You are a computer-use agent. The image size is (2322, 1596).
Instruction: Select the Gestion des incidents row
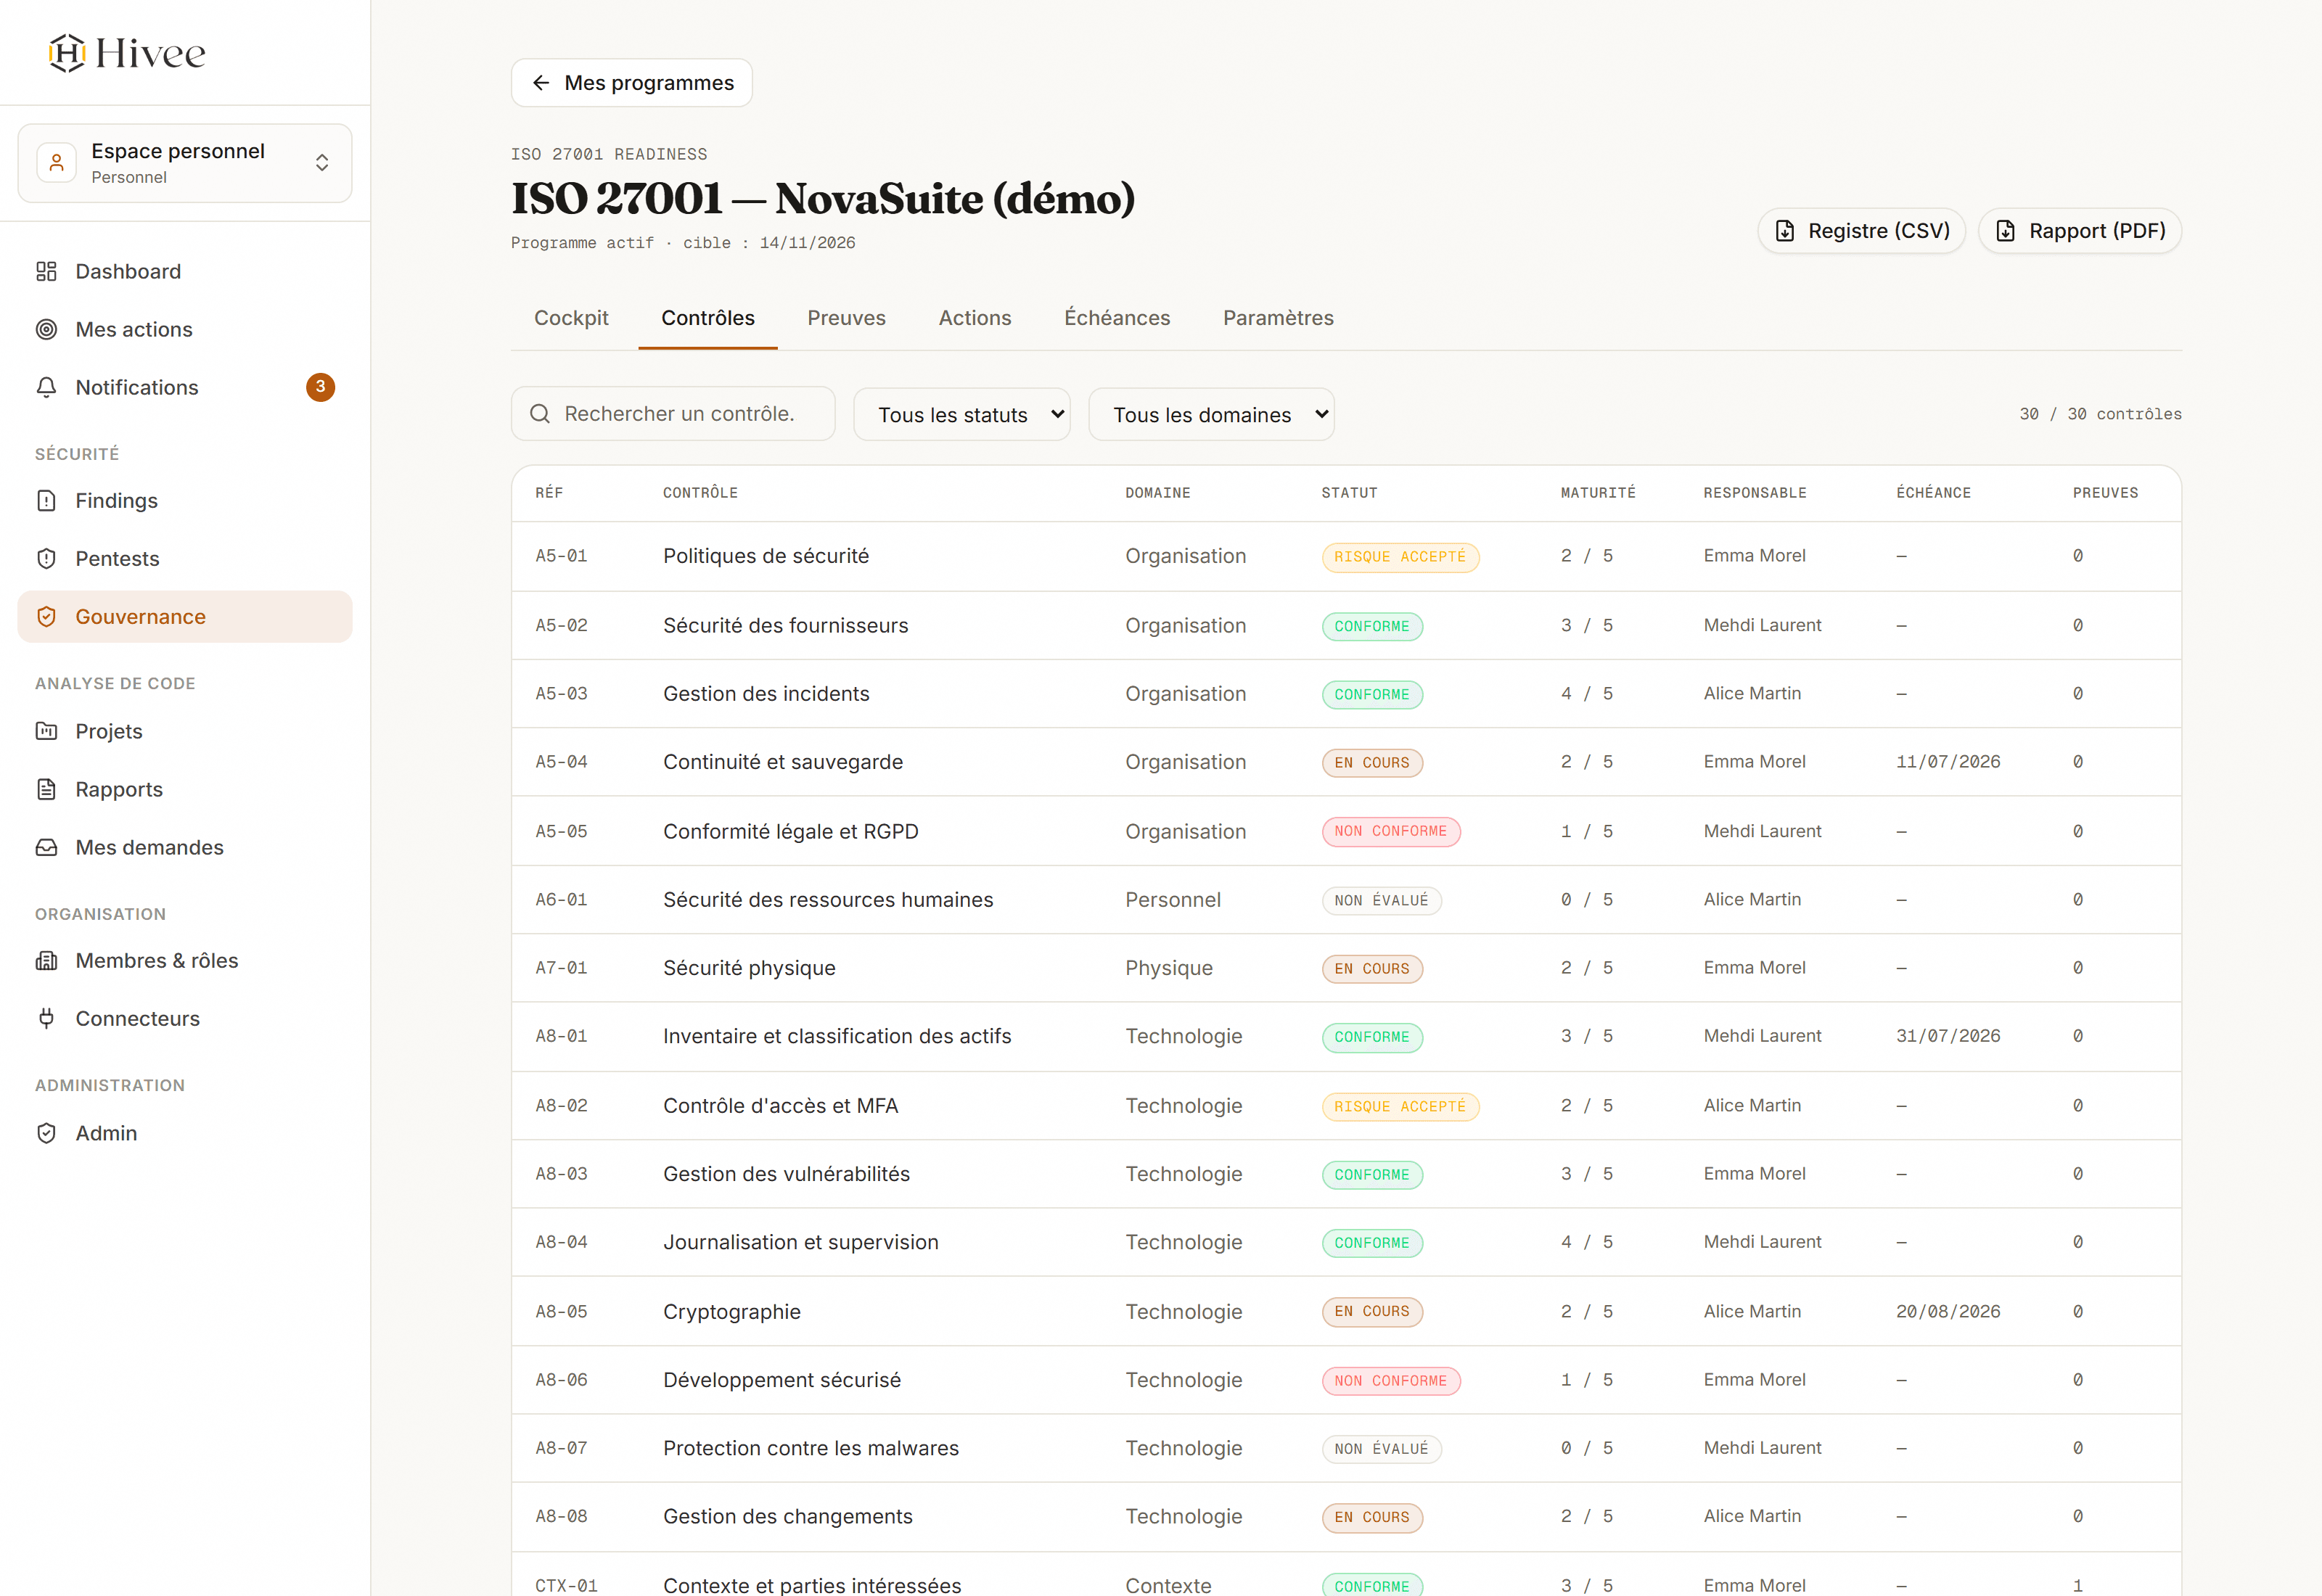(1346, 694)
